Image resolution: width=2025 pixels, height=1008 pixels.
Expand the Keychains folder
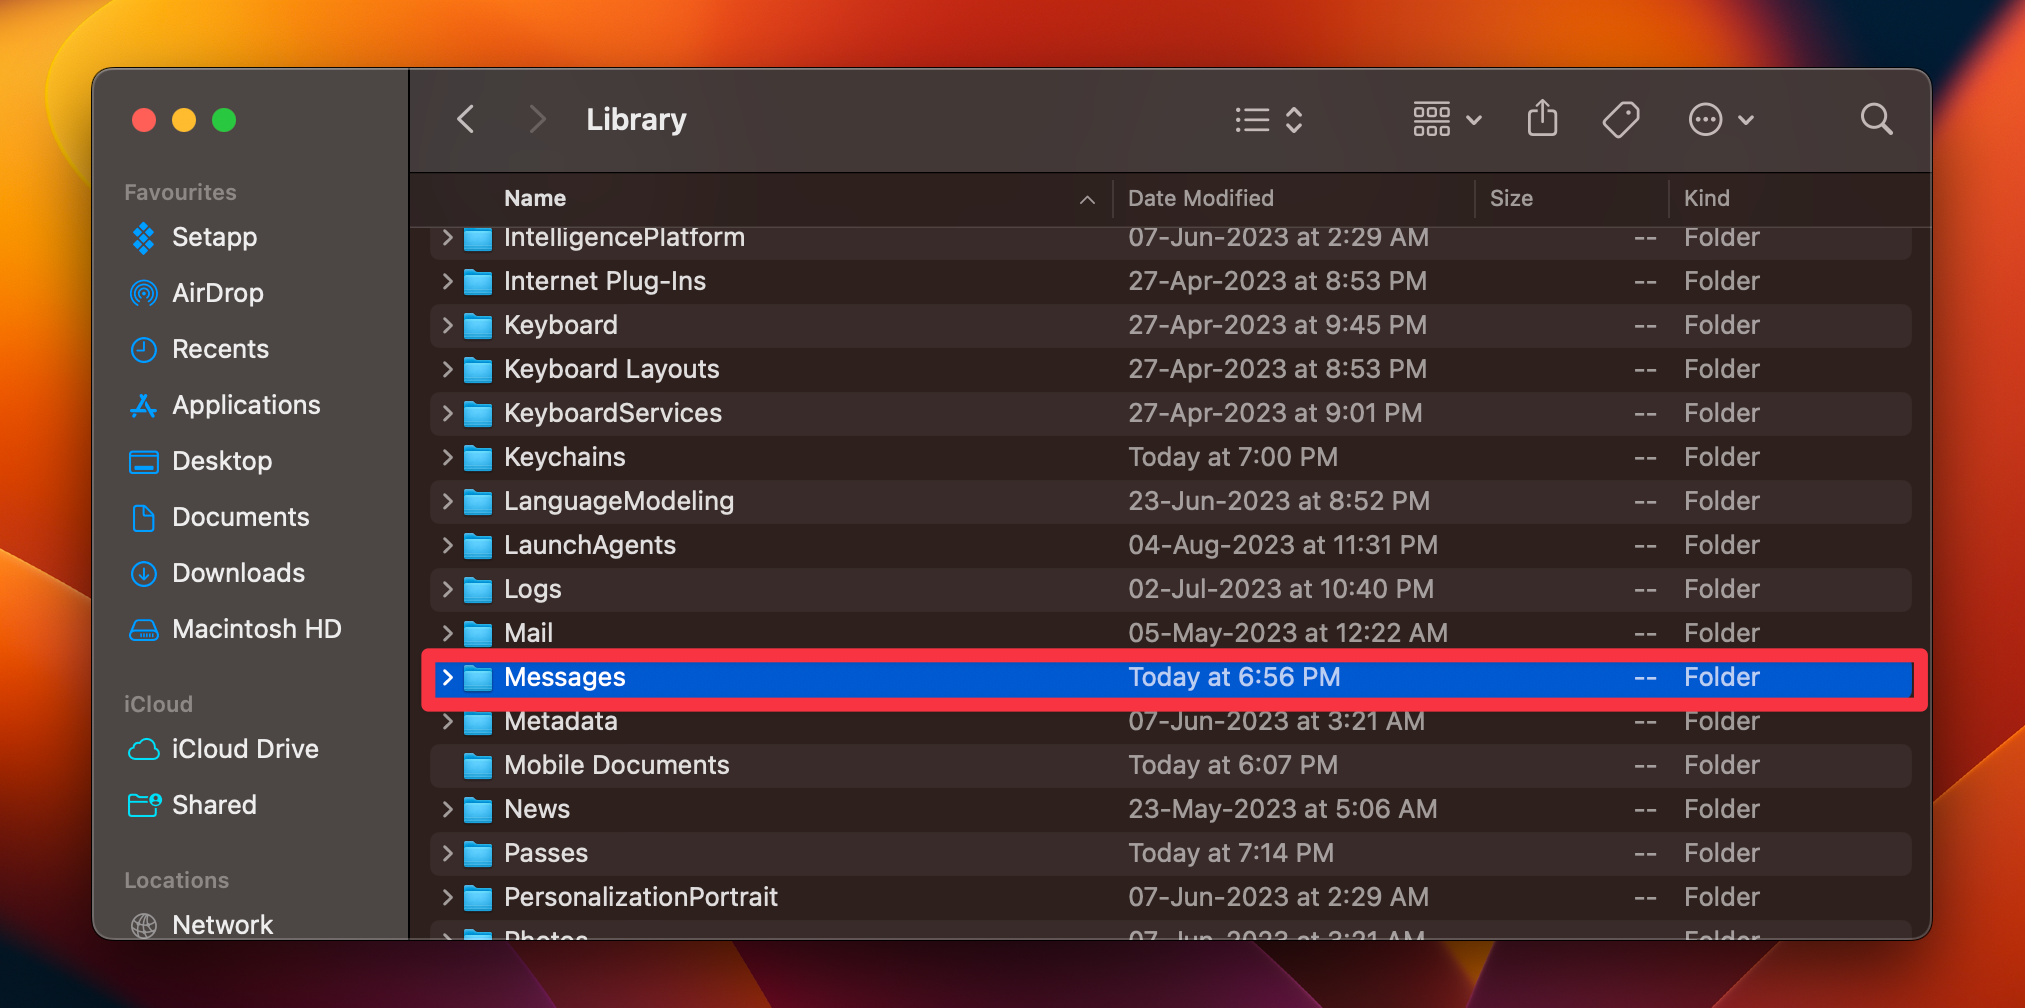click(447, 457)
